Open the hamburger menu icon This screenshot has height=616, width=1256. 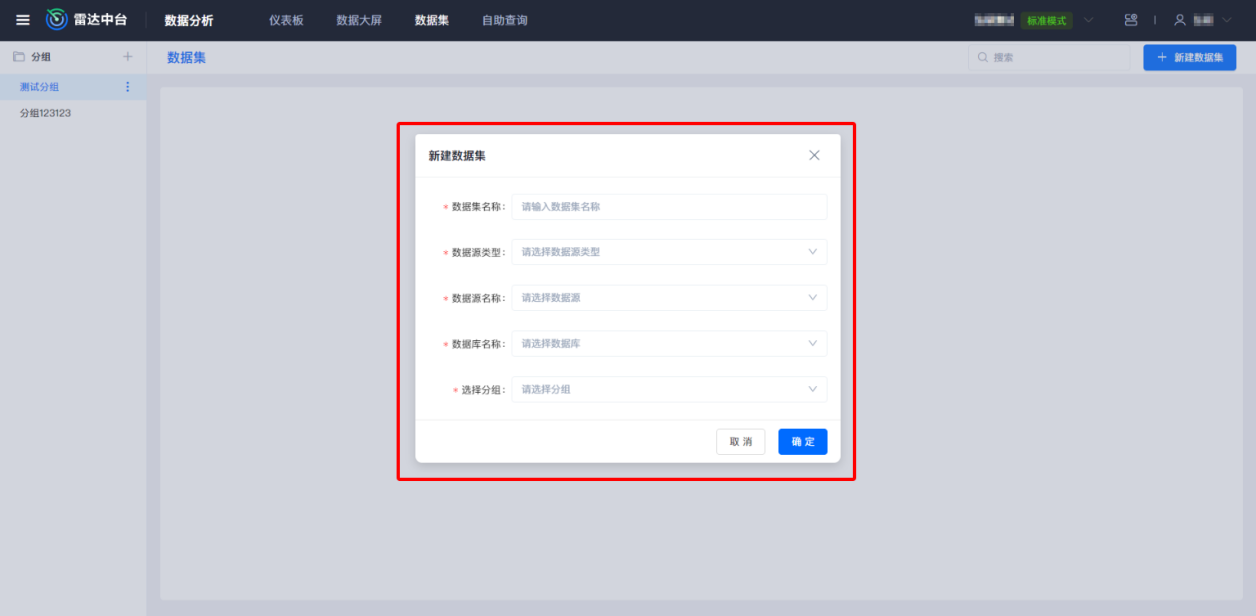[x=23, y=20]
